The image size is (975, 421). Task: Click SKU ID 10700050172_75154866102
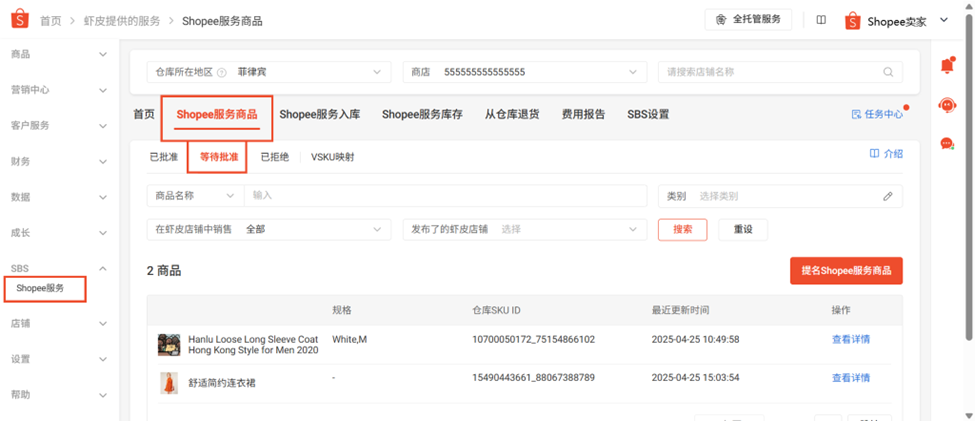pos(534,340)
